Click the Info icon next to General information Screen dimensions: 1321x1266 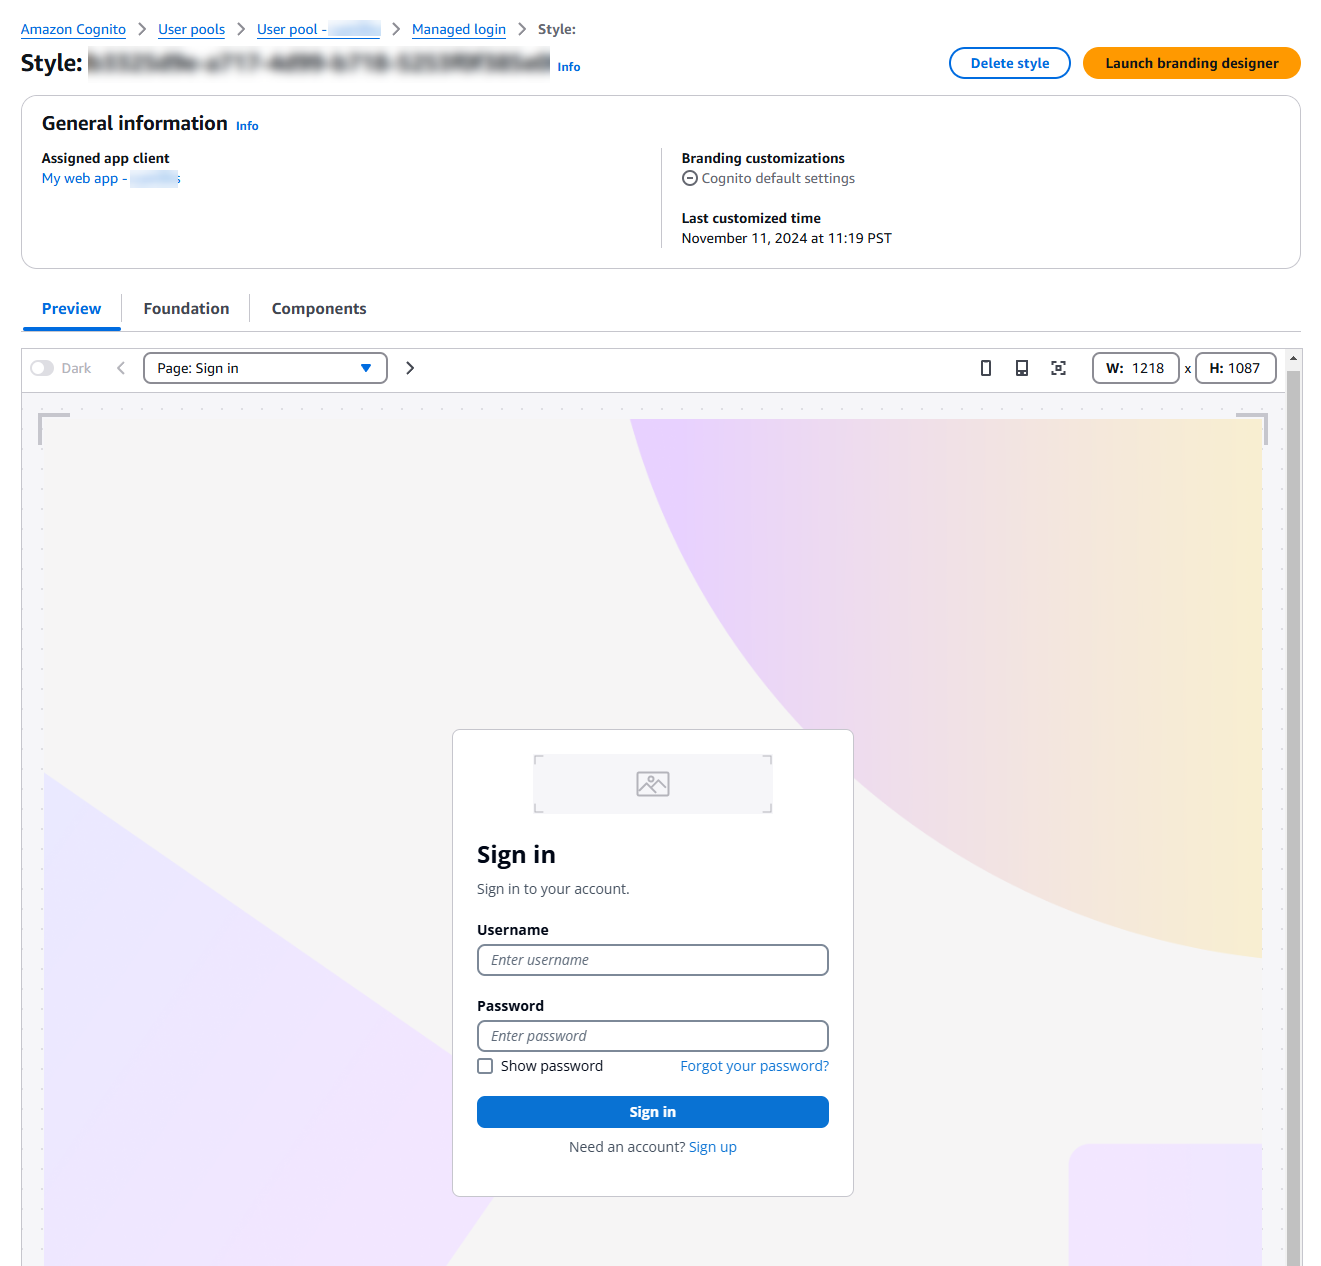[247, 125]
